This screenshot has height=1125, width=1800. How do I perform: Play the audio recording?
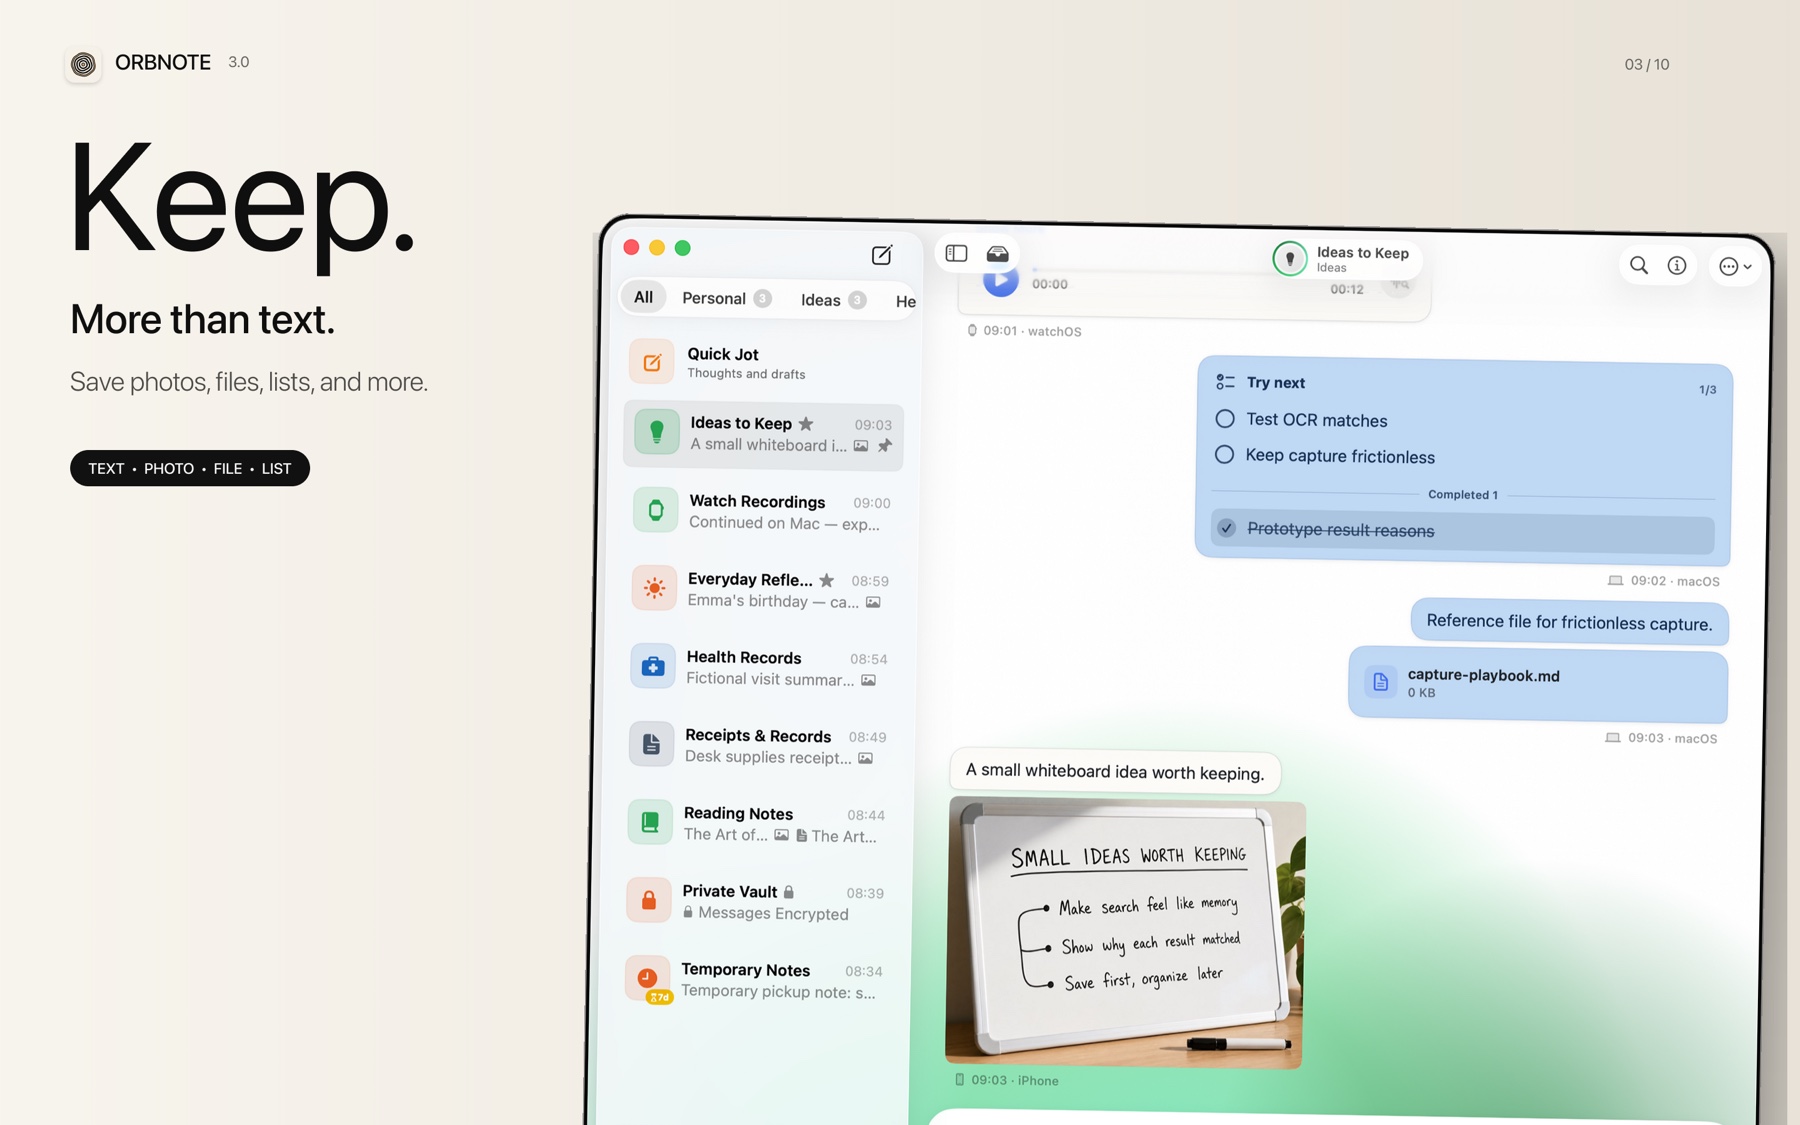click(x=1000, y=282)
